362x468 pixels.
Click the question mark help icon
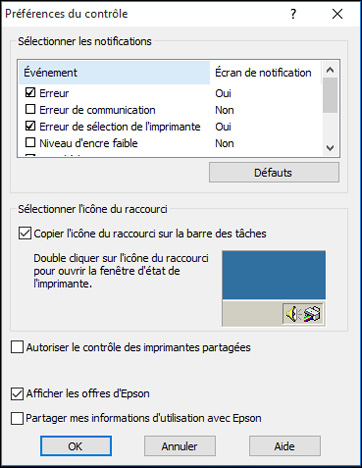coord(293,14)
